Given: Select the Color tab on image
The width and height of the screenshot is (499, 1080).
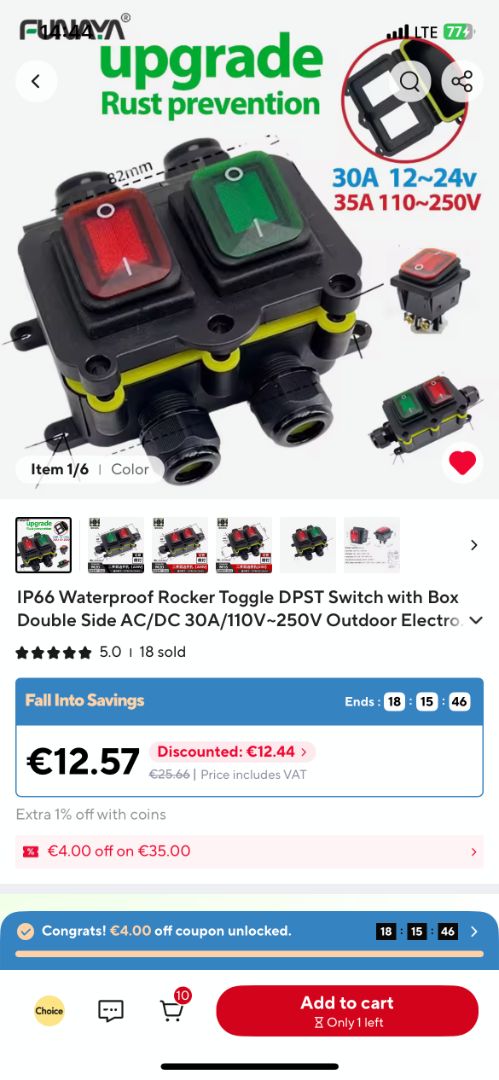Looking at the screenshot, I should click(x=130, y=469).
